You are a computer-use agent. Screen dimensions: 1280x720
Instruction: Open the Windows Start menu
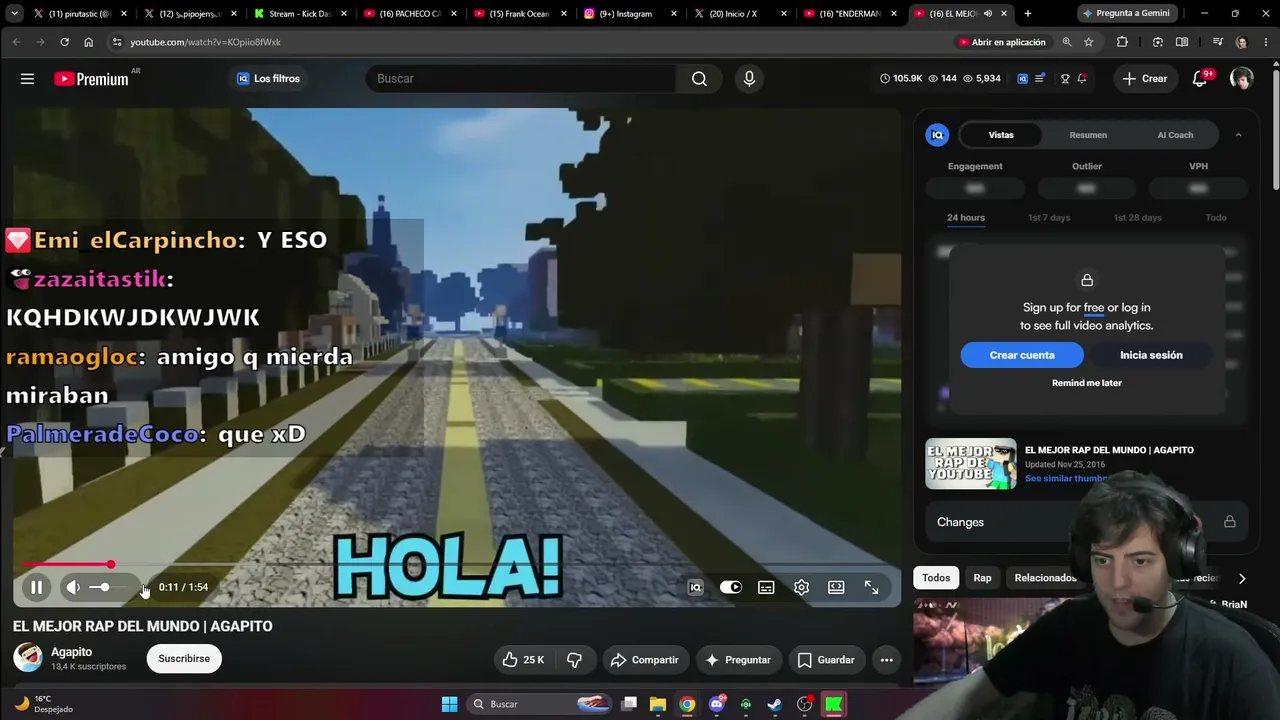coord(449,704)
